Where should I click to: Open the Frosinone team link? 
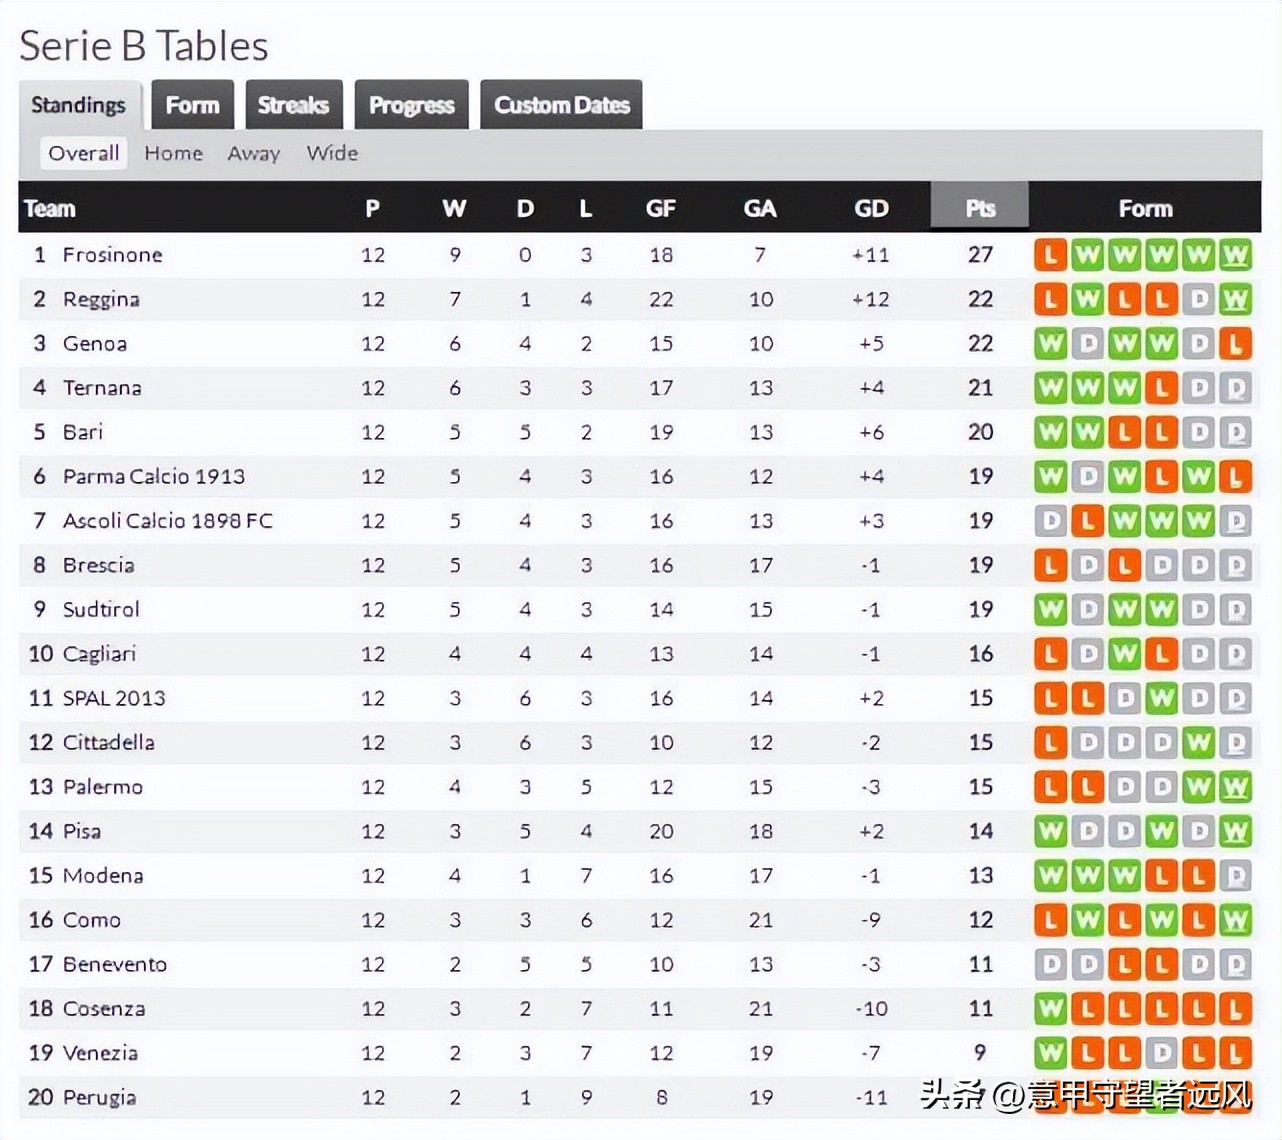112,255
